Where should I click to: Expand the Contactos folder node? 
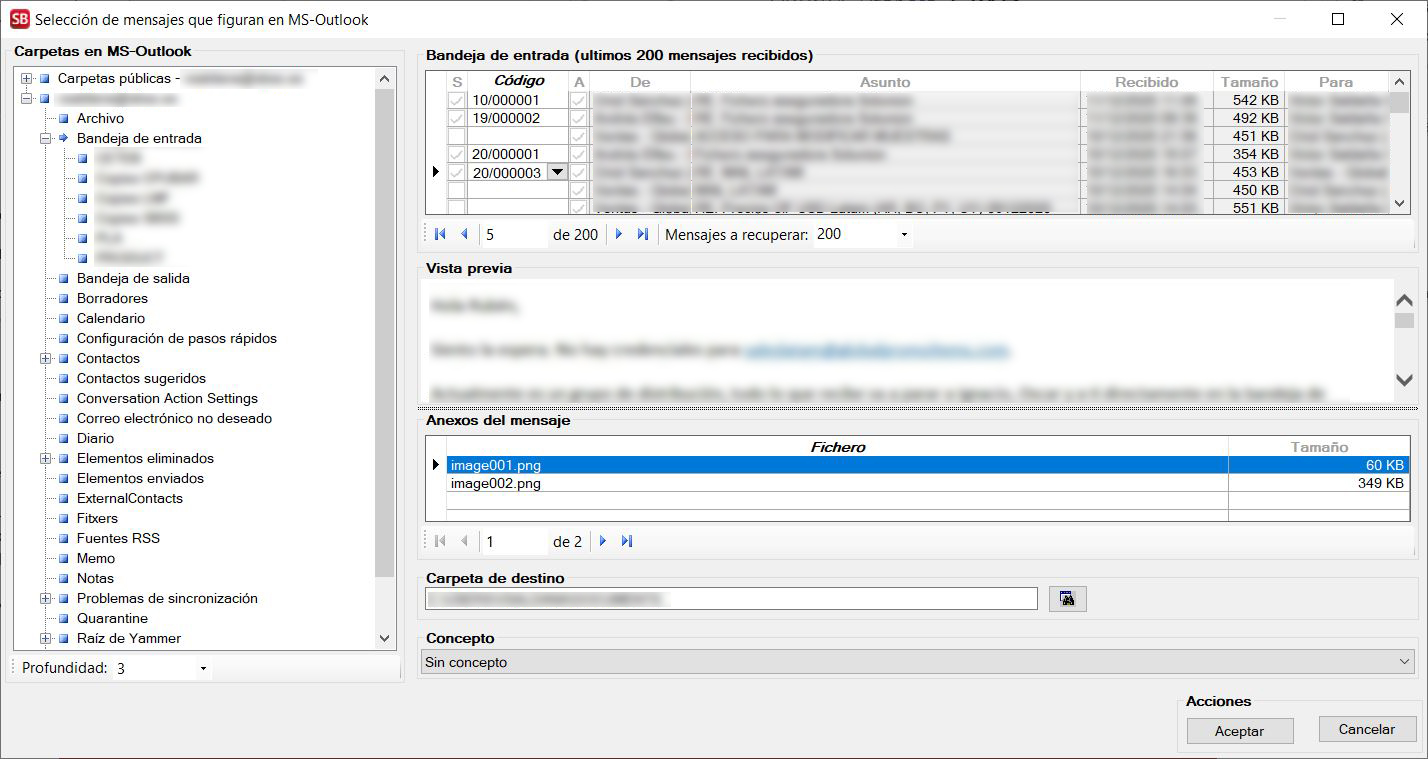[46, 359]
